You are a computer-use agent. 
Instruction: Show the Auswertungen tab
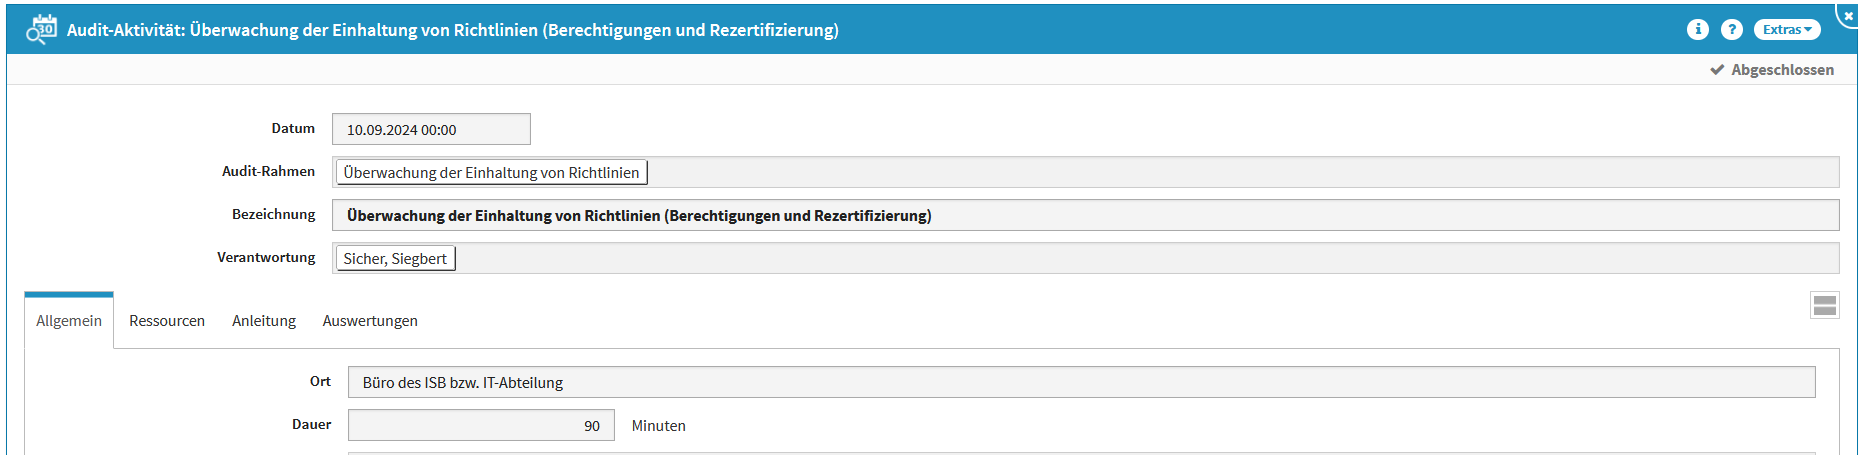(370, 321)
